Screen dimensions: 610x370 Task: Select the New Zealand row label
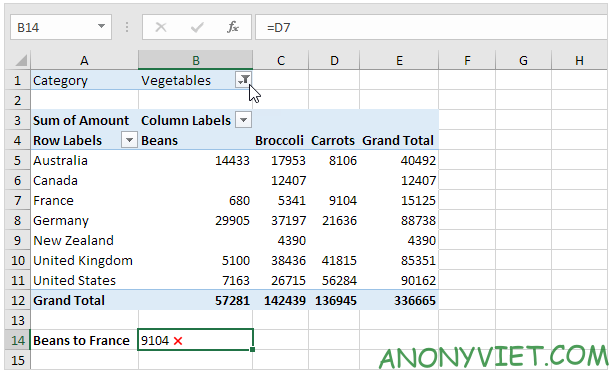coord(84,240)
